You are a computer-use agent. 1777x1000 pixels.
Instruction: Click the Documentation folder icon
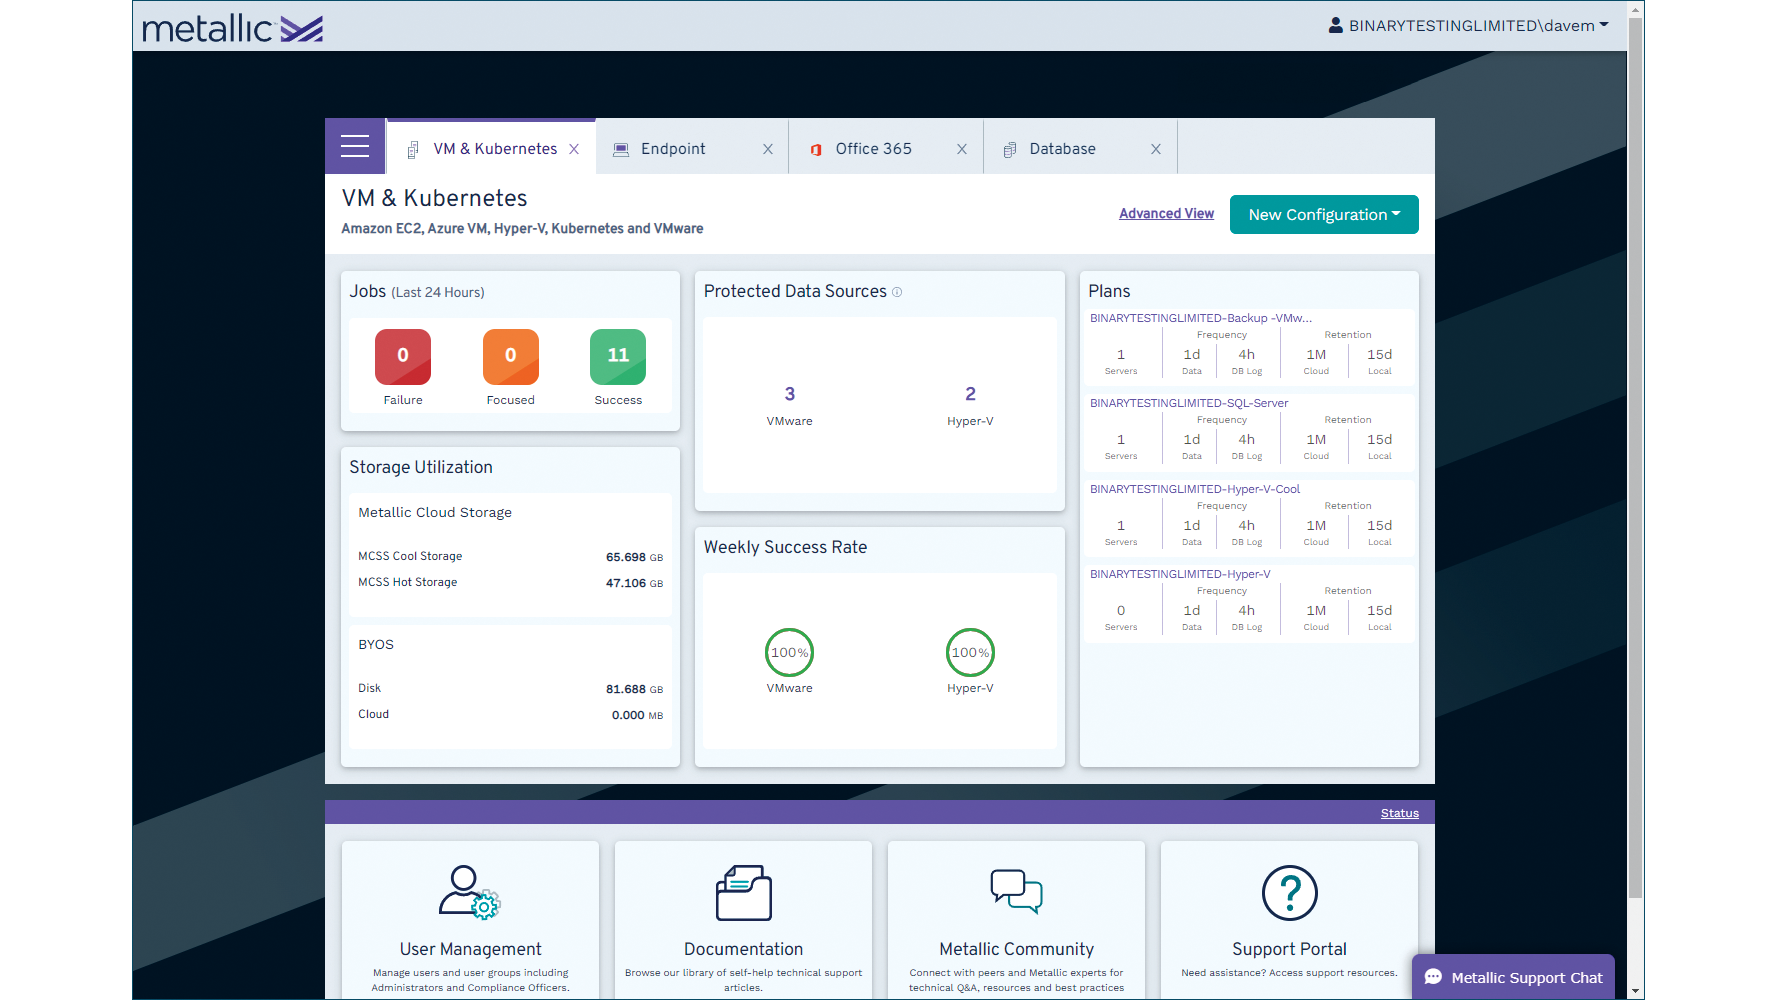coord(743,893)
